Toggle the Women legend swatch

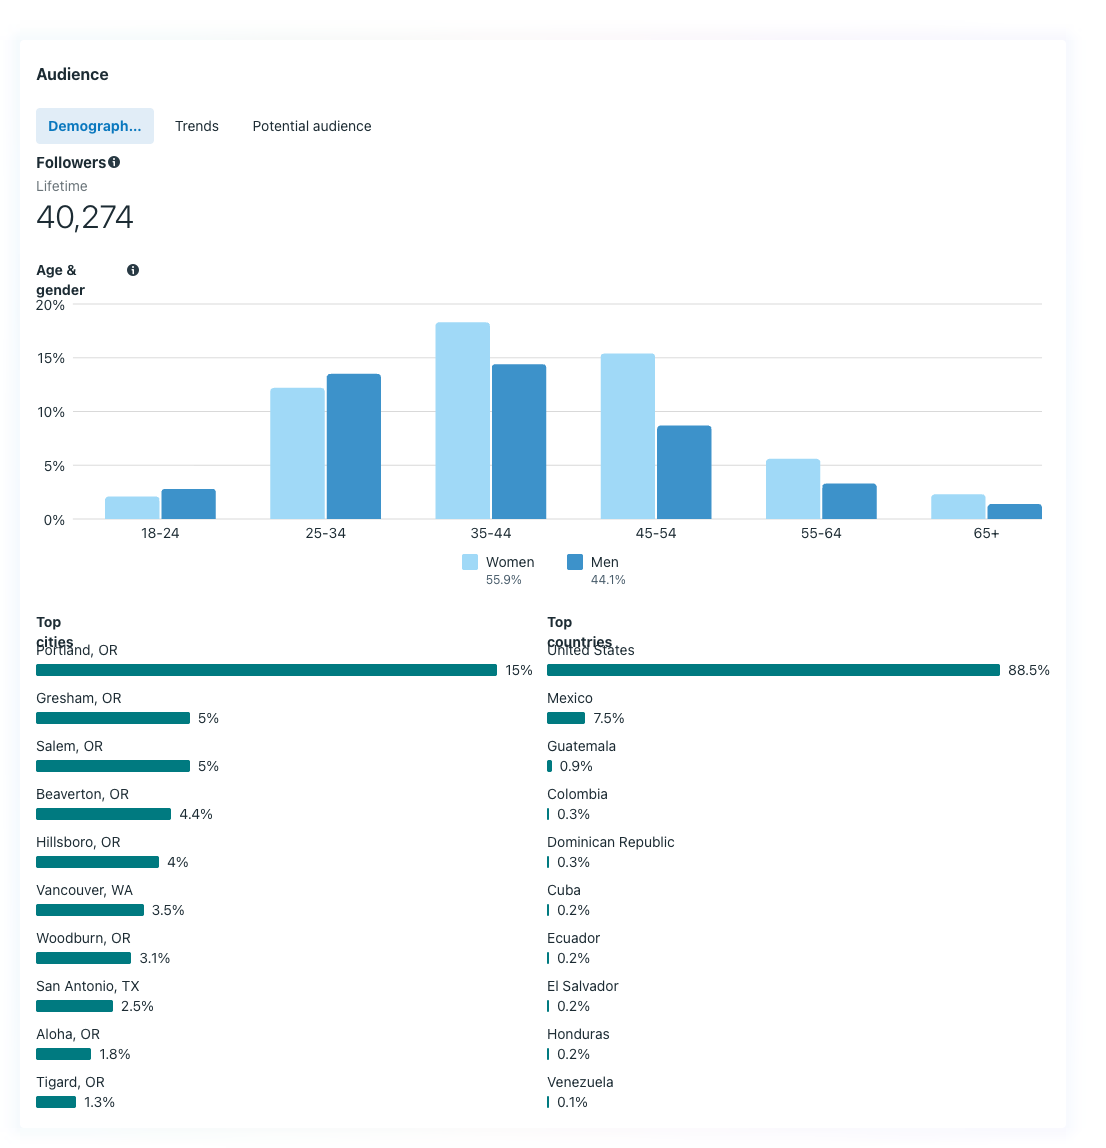pos(470,562)
